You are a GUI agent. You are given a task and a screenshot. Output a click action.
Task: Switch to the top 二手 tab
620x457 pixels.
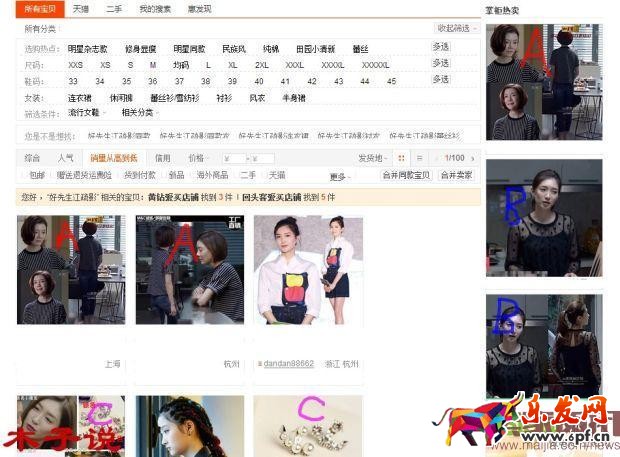tap(114, 9)
